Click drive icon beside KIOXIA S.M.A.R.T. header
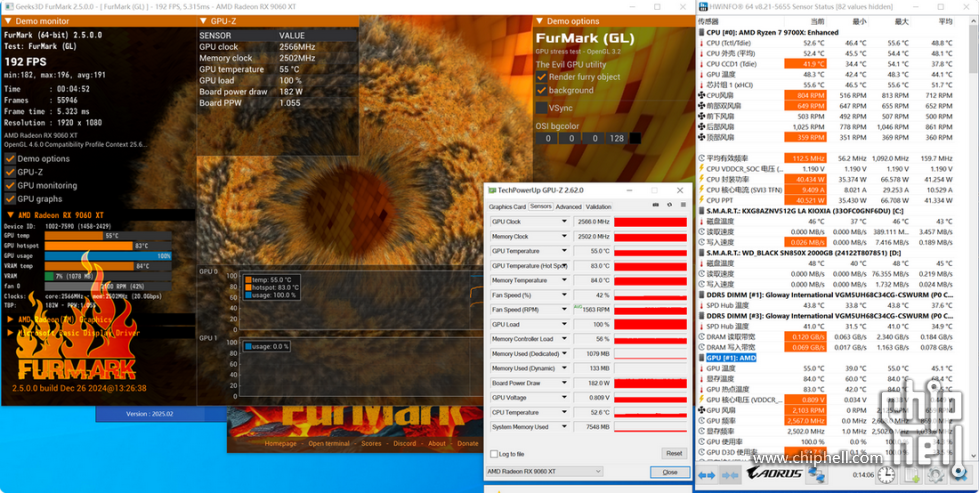Image resolution: width=979 pixels, height=493 pixels. point(701,211)
